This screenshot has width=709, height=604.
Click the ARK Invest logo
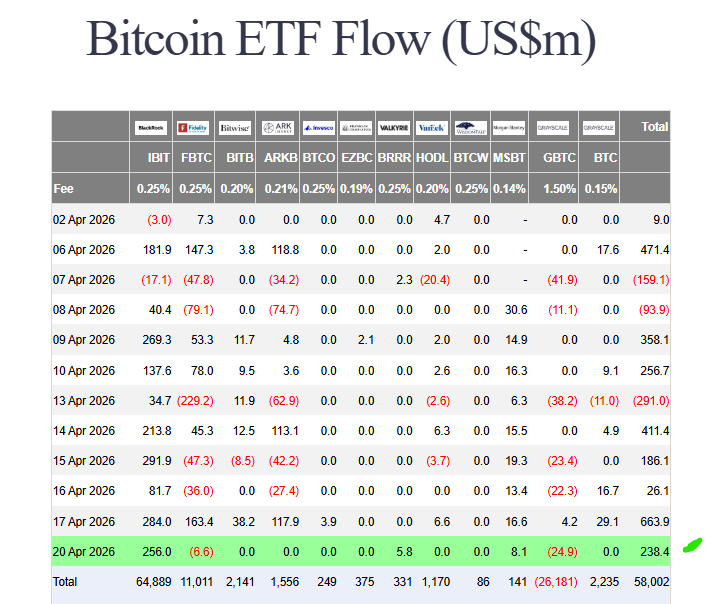[278, 128]
